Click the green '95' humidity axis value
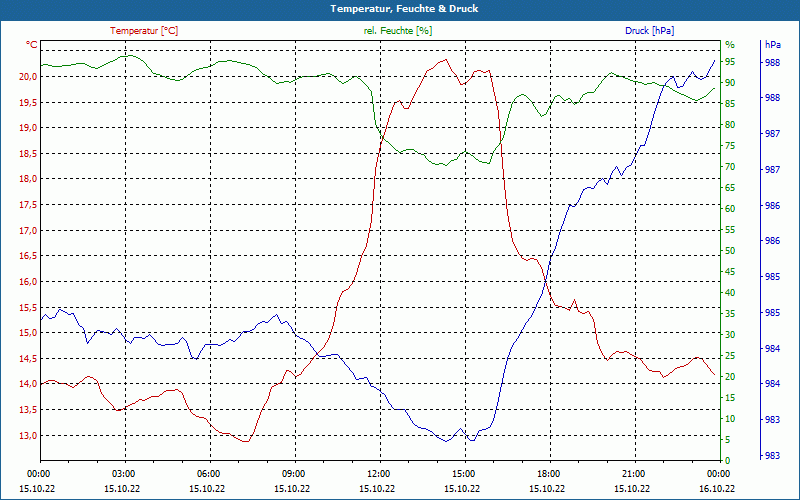The height and width of the screenshot is (500, 800). [730, 62]
